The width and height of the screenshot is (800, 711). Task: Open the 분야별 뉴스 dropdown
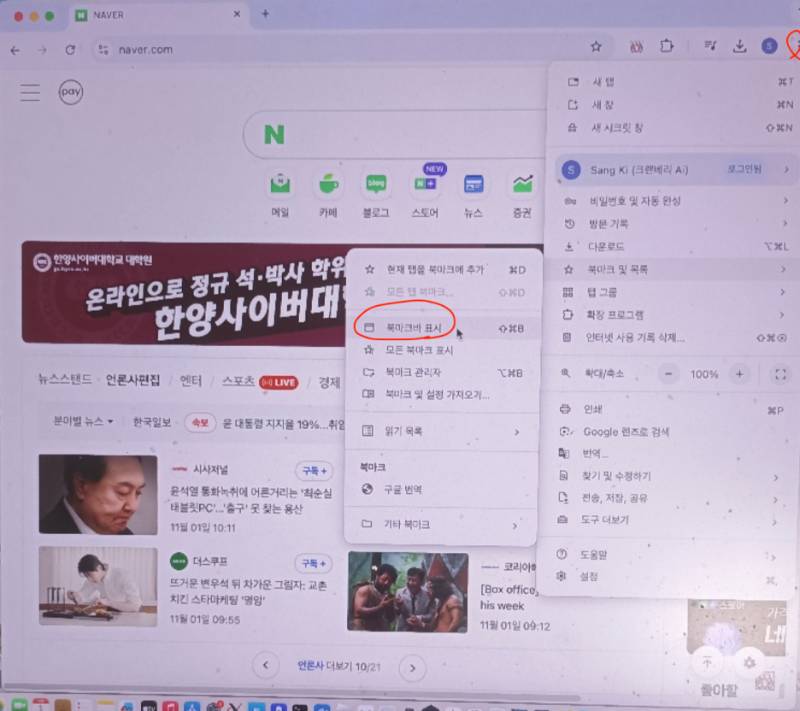point(83,422)
